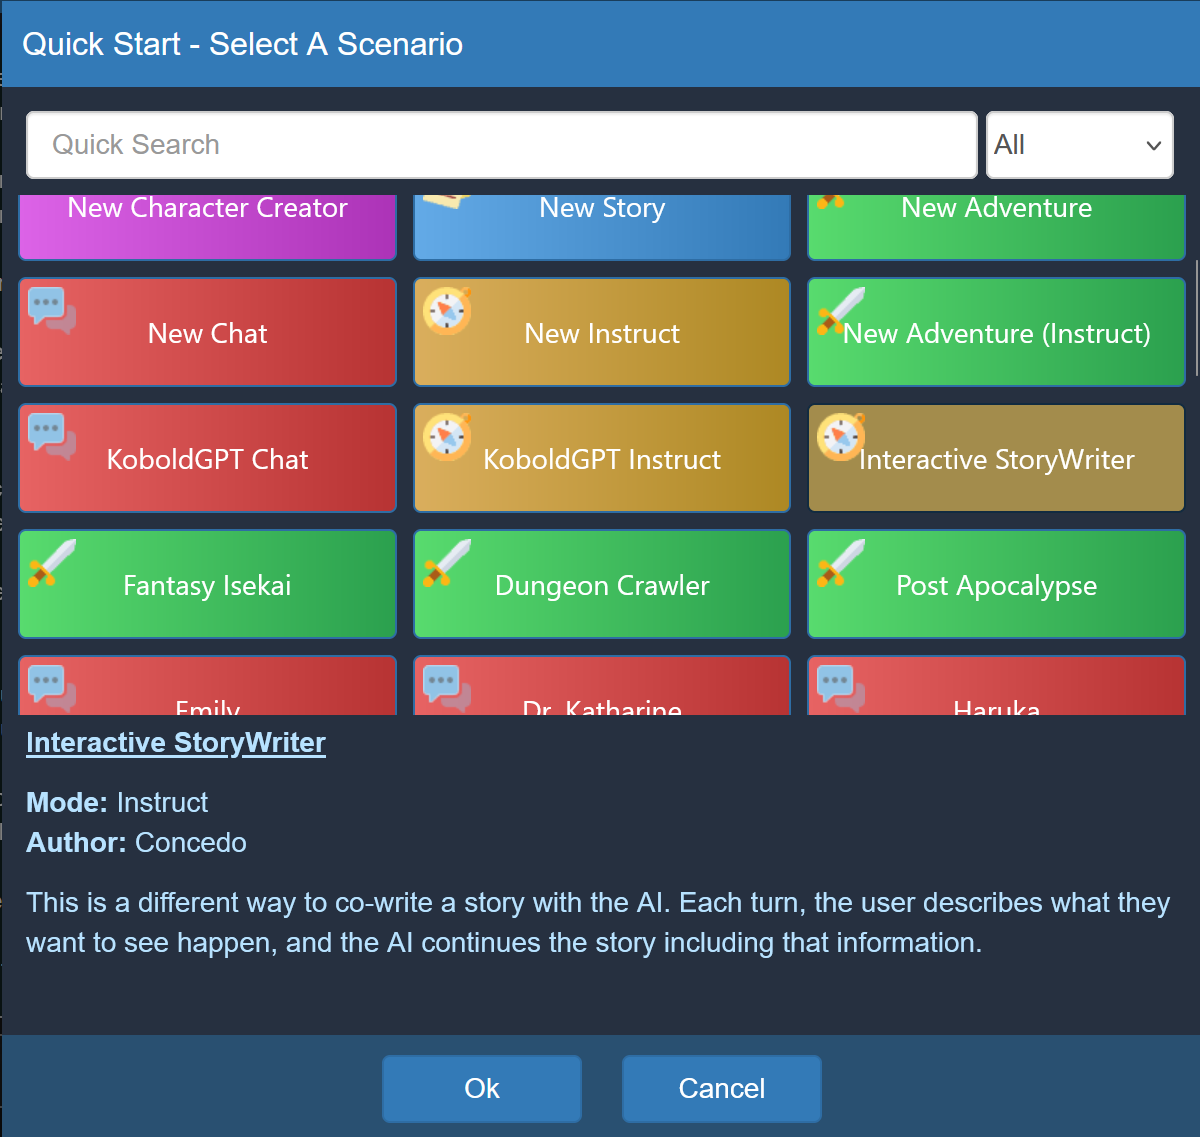Click the chat bubble icon on Dr. Katharine card

pyautogui.click(x=447, y=688)
